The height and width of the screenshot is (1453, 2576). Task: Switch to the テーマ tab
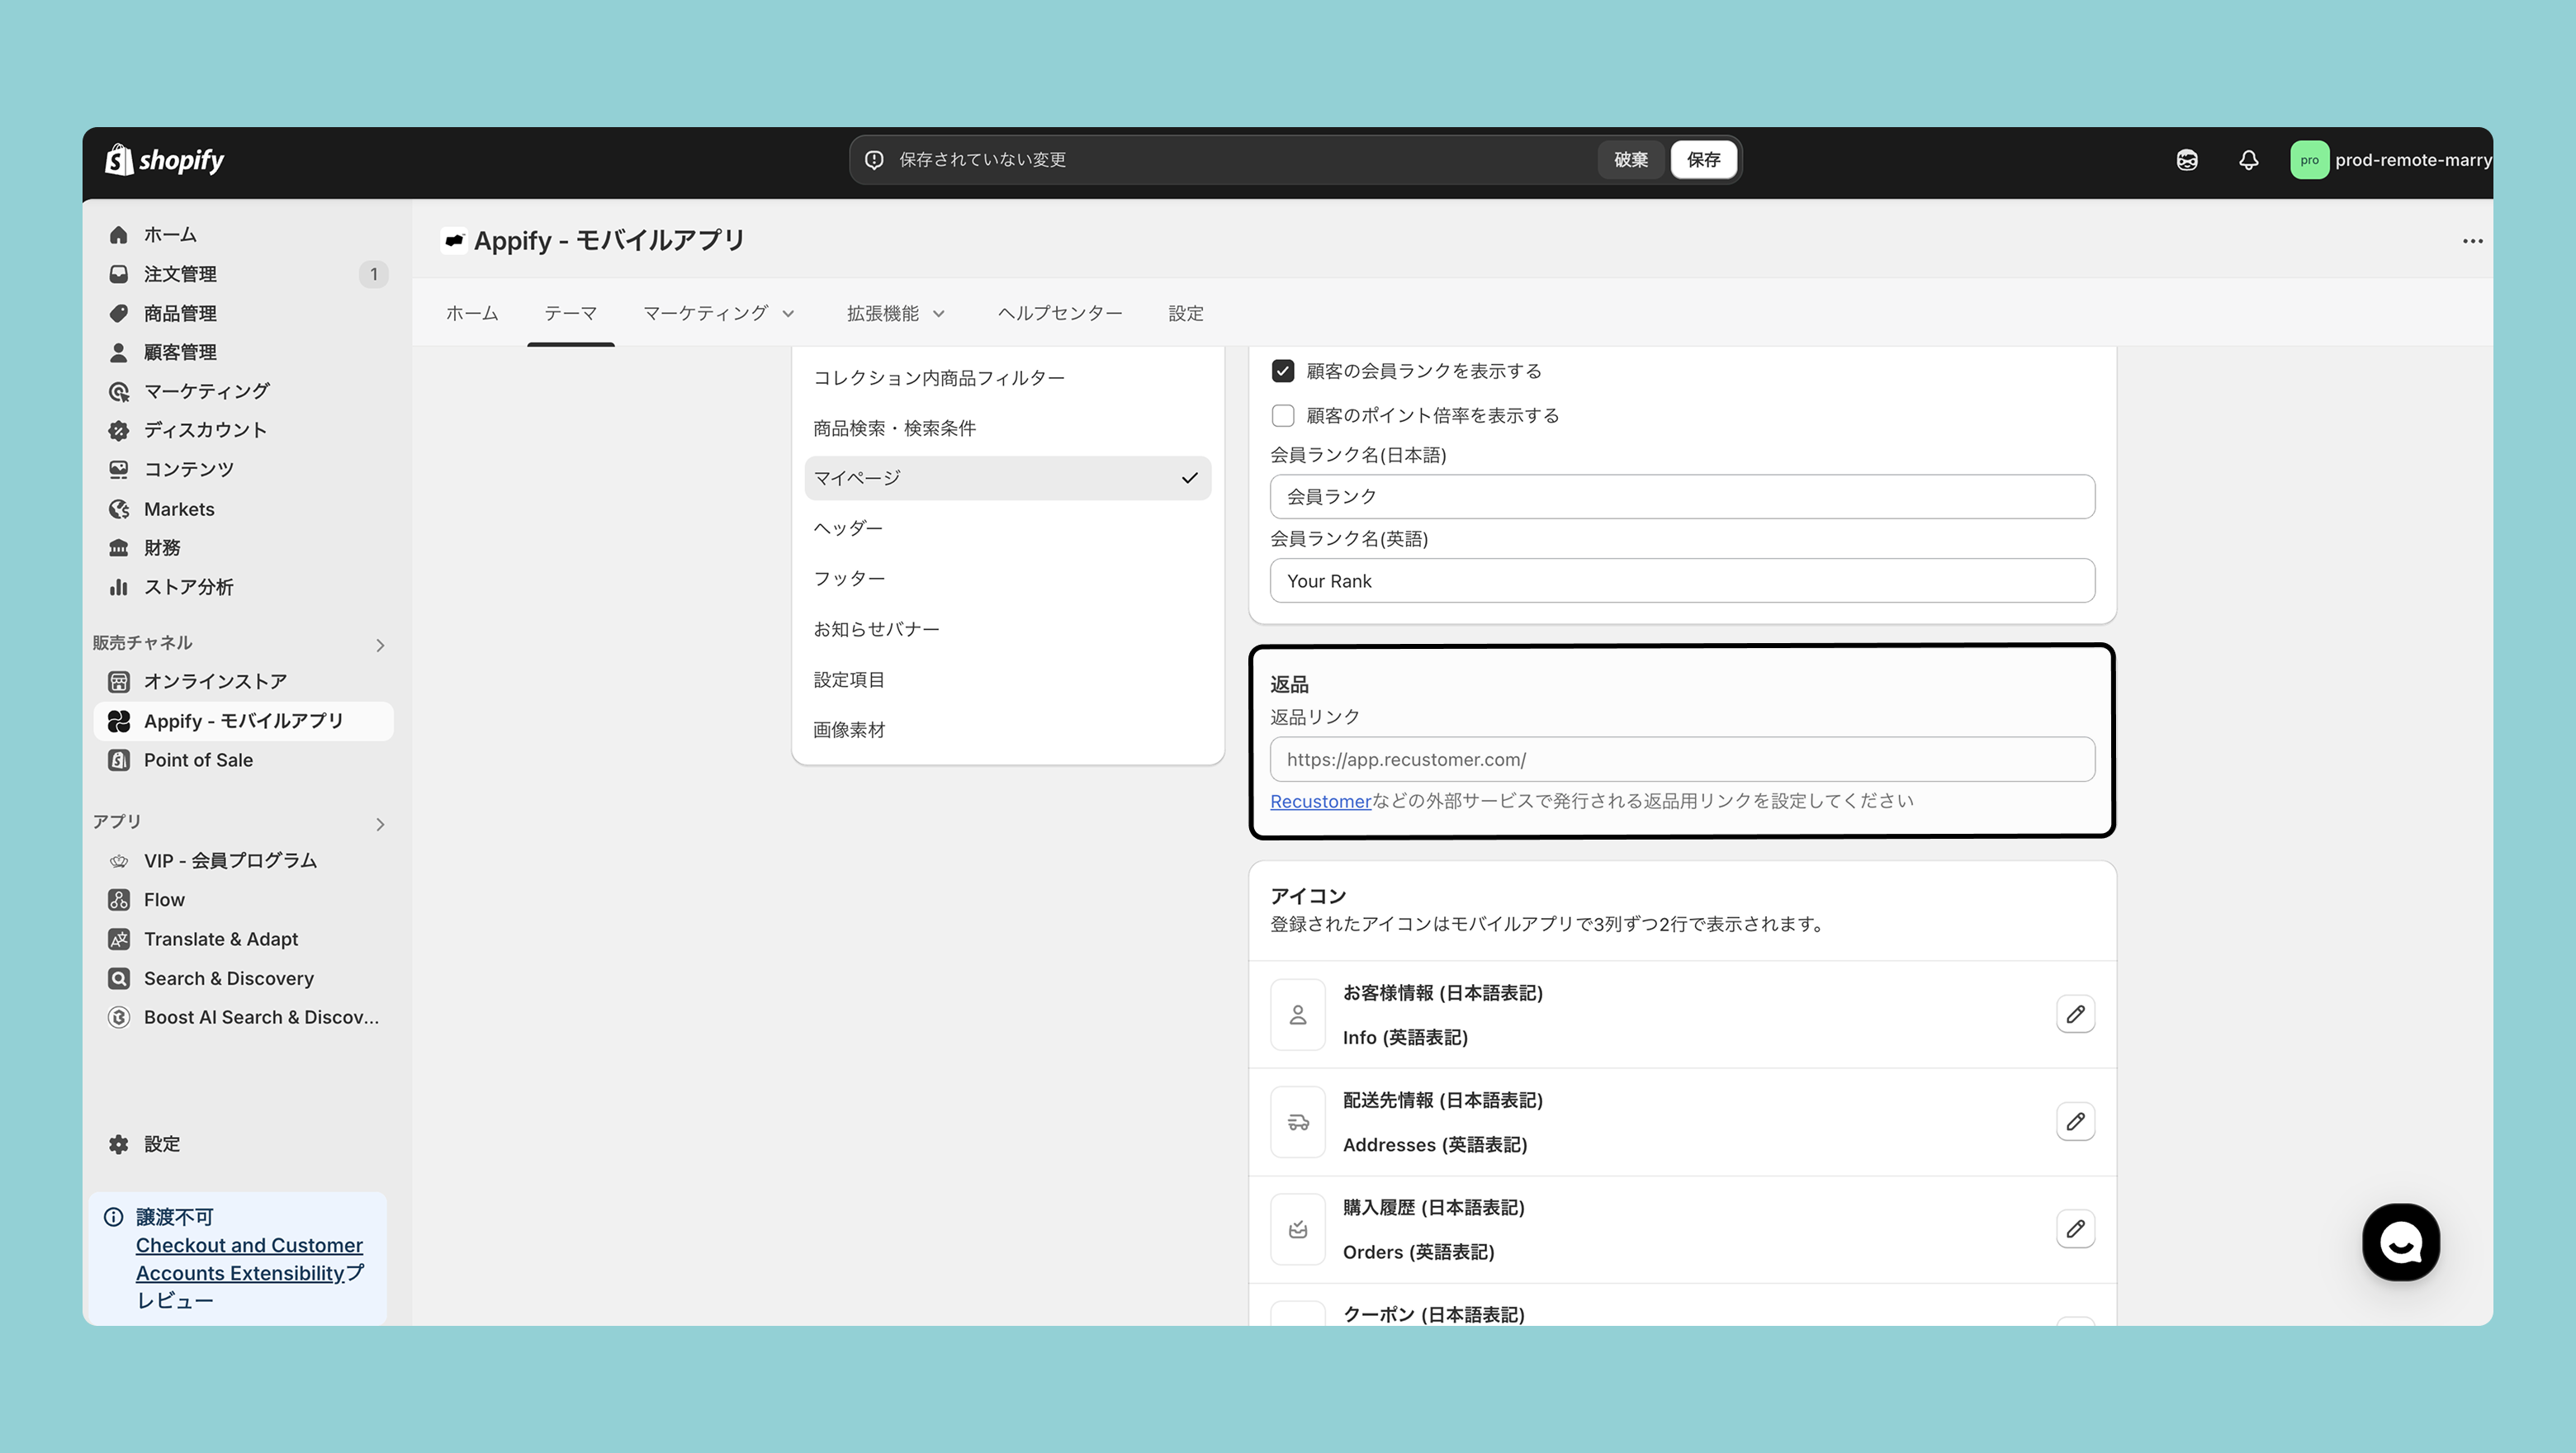pos(570,313)
